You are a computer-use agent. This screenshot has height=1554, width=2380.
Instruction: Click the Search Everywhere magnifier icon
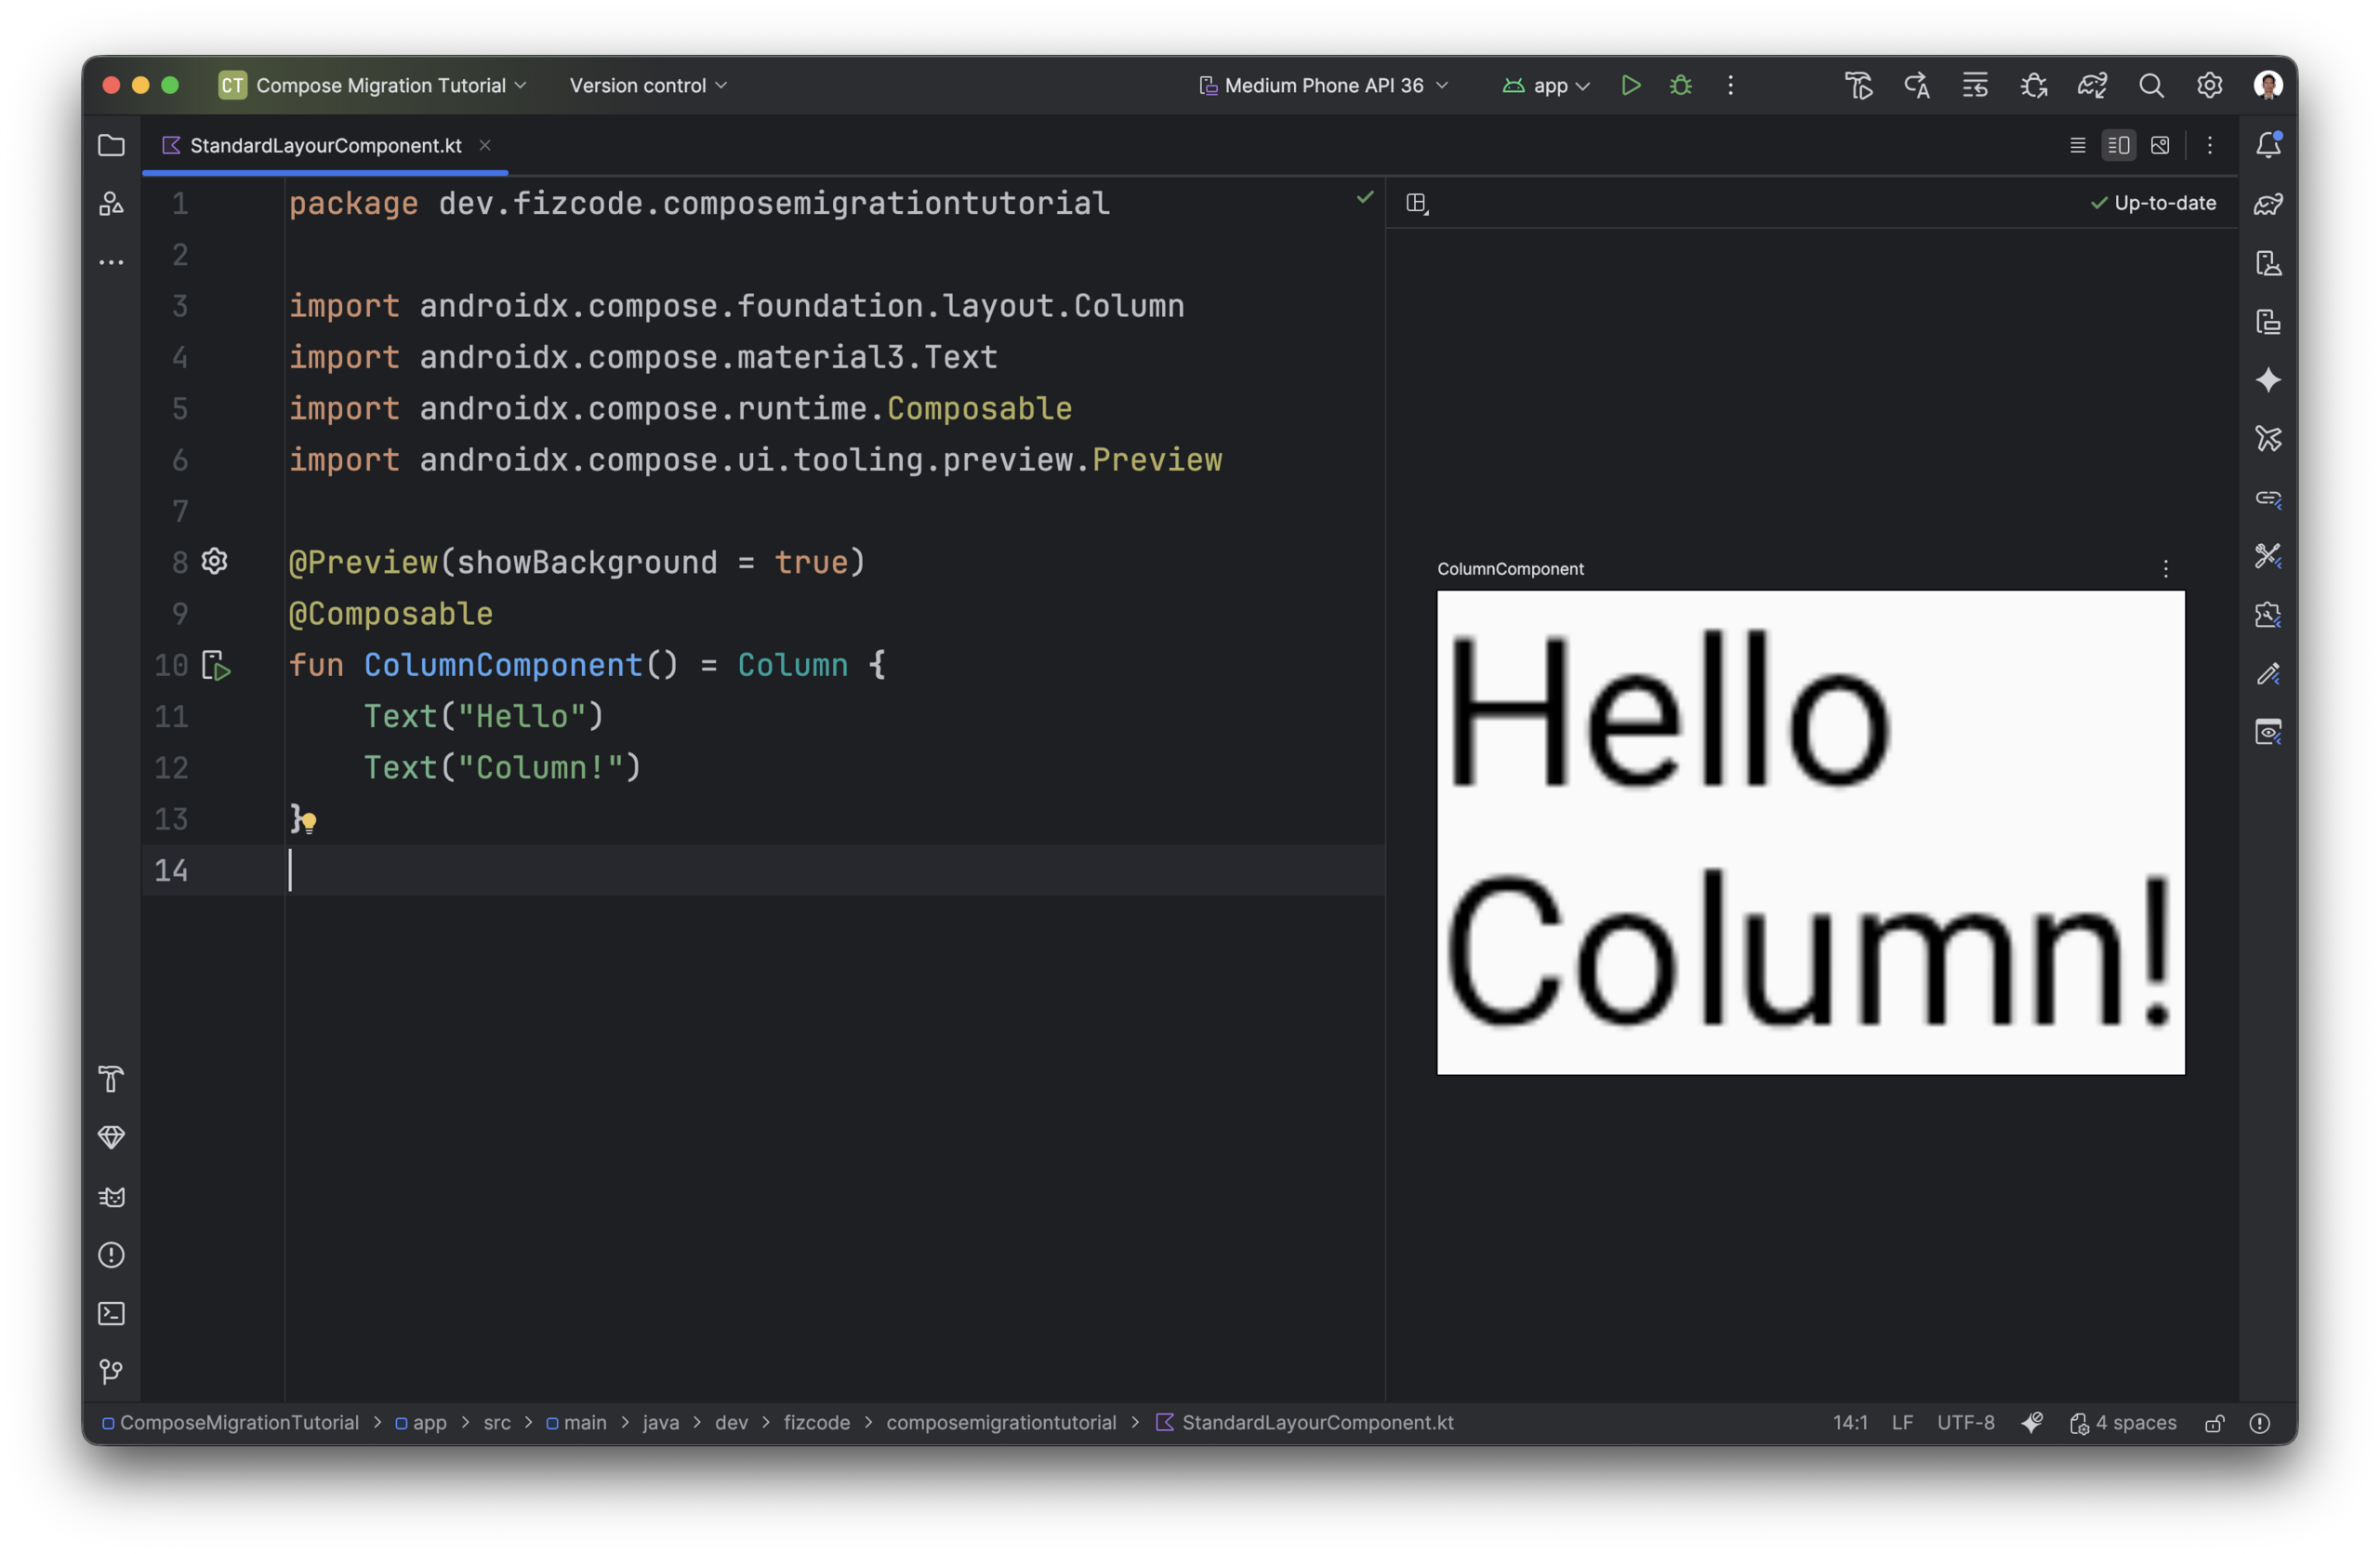2151,85
